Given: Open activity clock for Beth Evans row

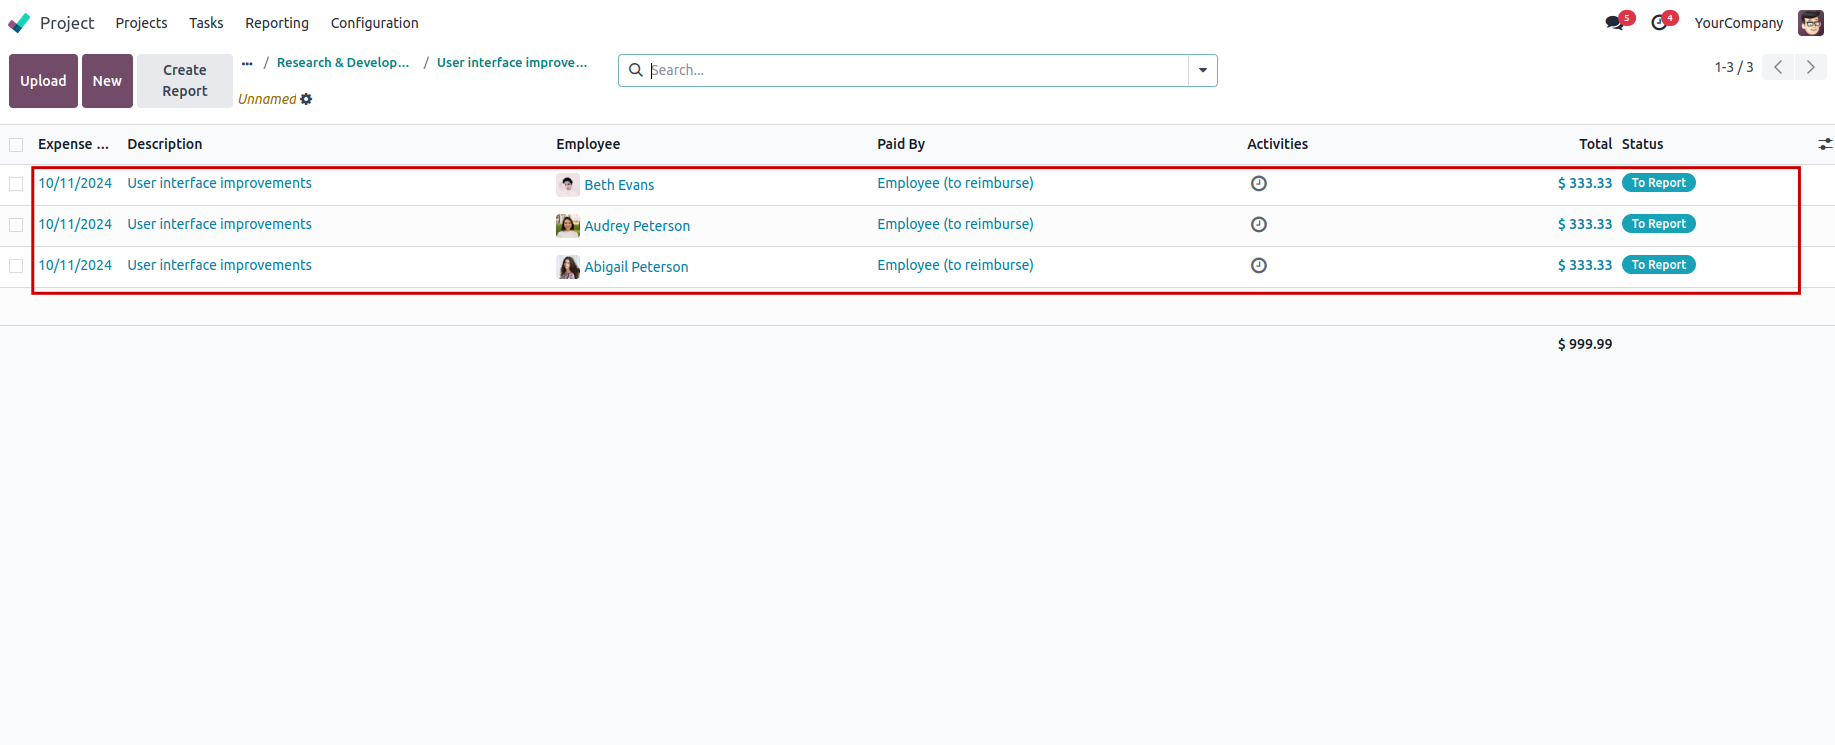Looking at the screenshot, I should tap(1259, 184).
